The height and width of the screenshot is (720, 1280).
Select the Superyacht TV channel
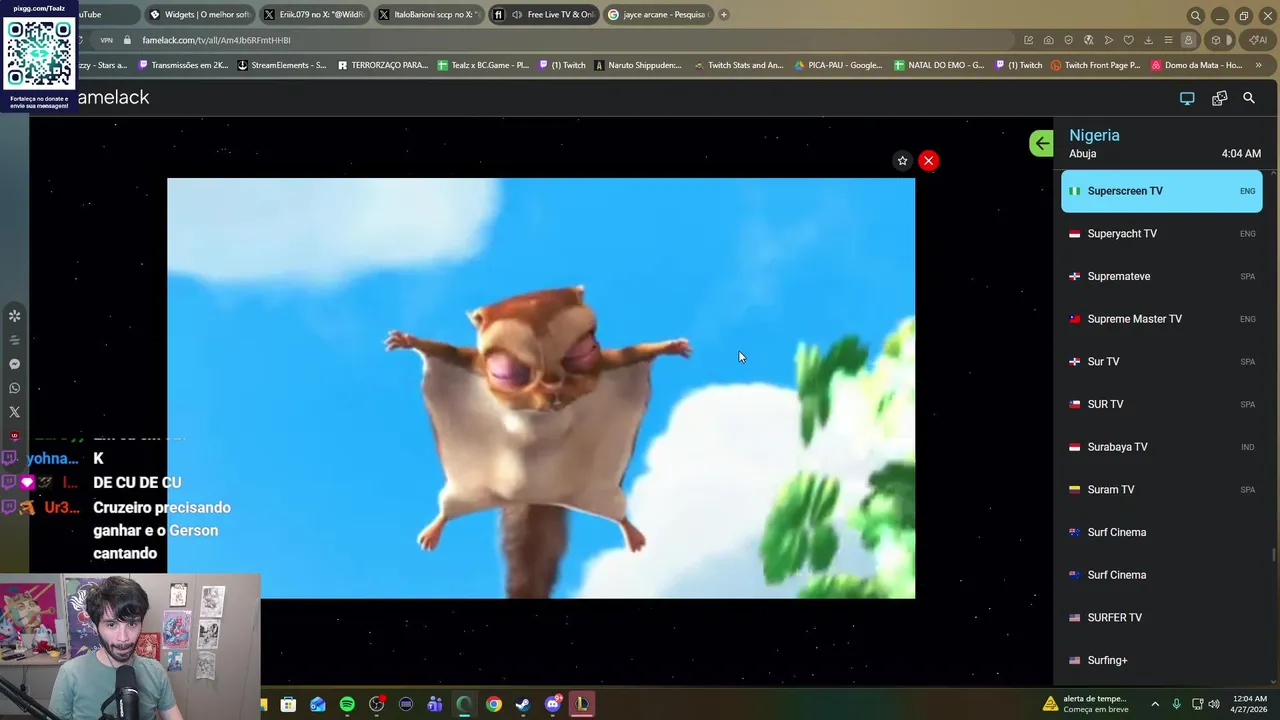(1162, 234)
